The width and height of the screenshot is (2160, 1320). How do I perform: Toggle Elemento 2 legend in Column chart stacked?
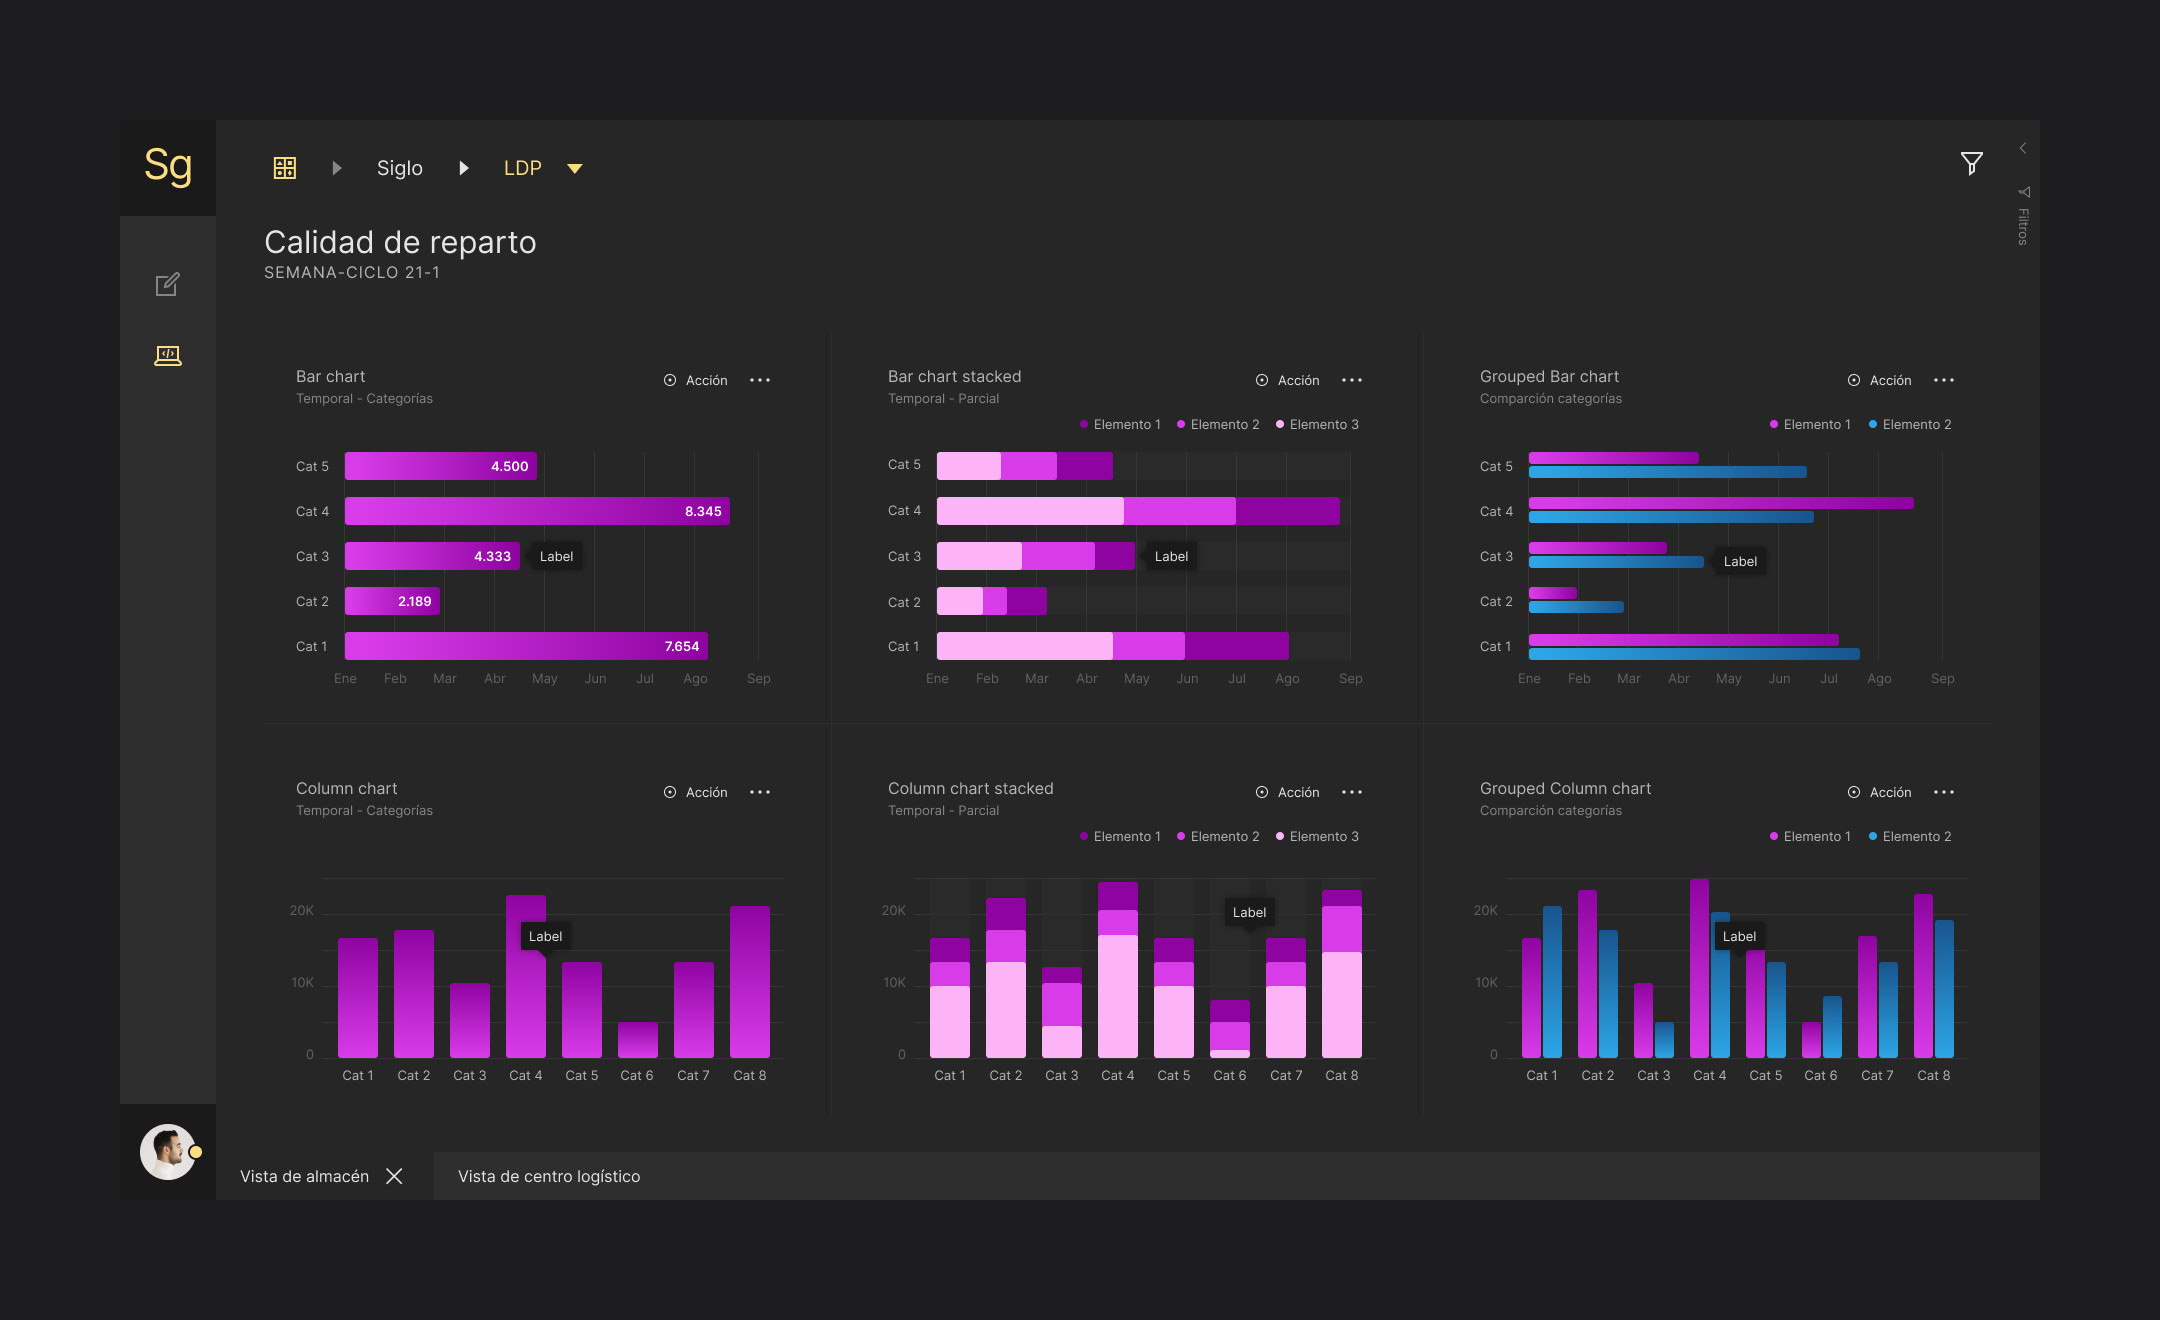click(1218, 836)
